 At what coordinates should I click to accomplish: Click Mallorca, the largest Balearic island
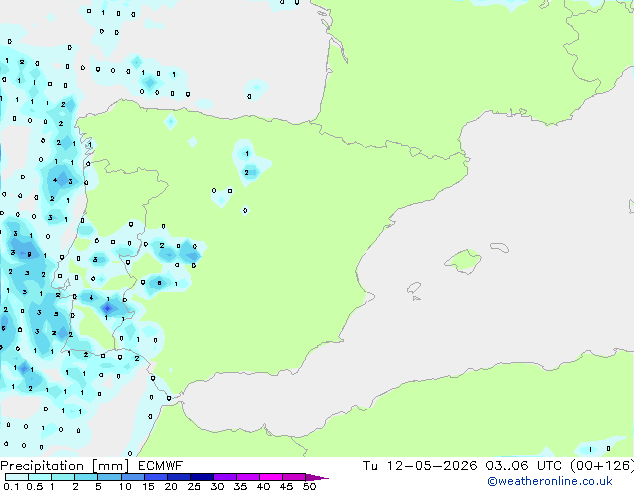click(x=463, y=261)
